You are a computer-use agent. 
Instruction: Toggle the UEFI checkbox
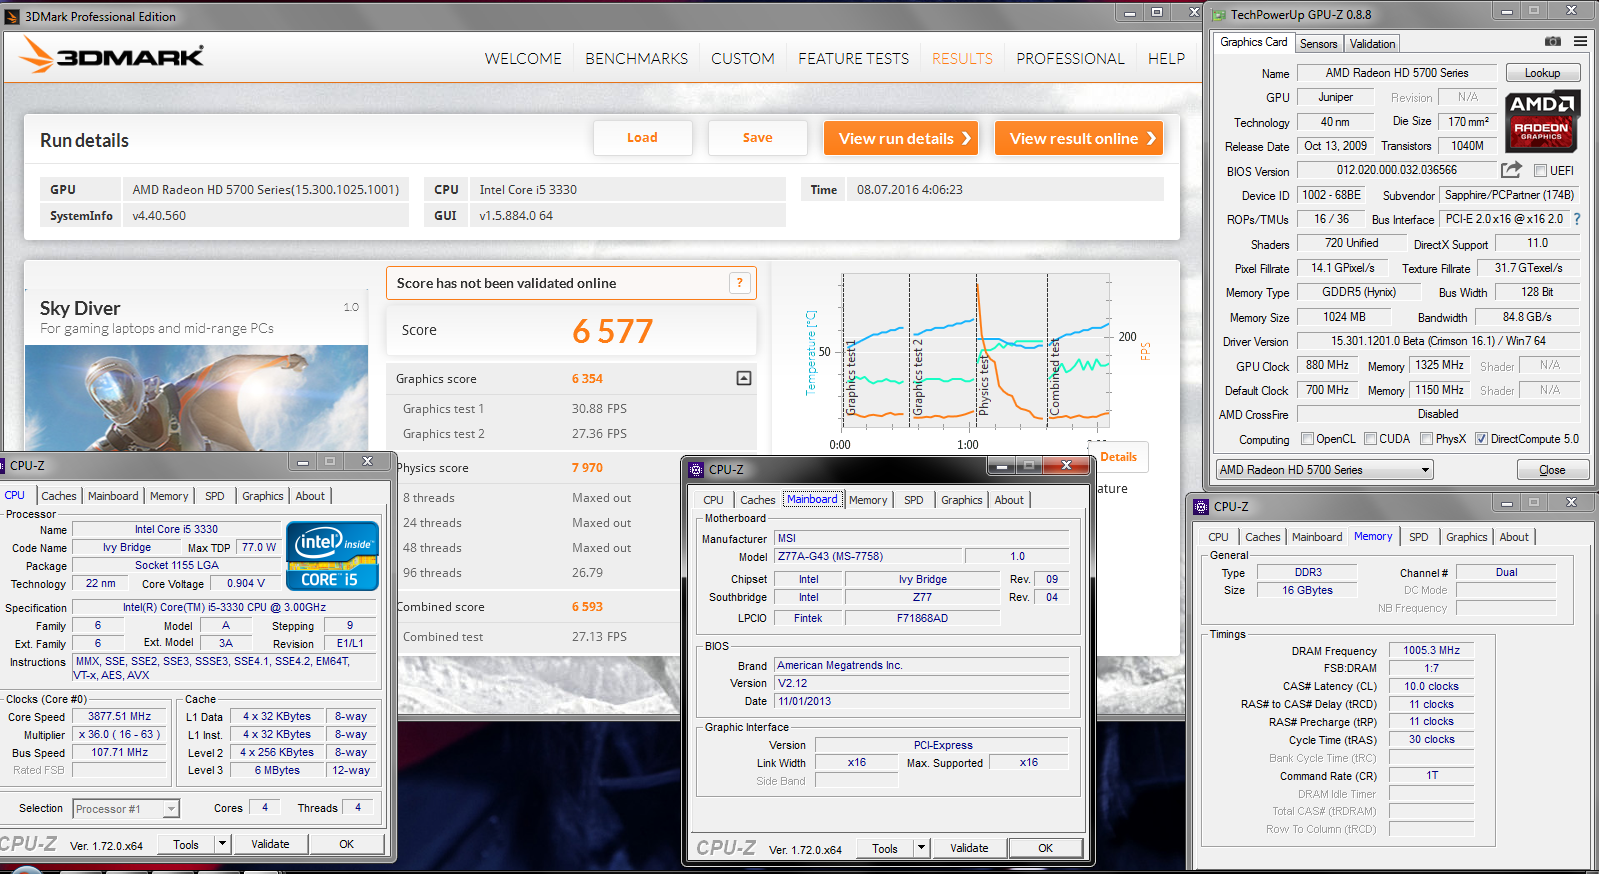pos(1540,170)
